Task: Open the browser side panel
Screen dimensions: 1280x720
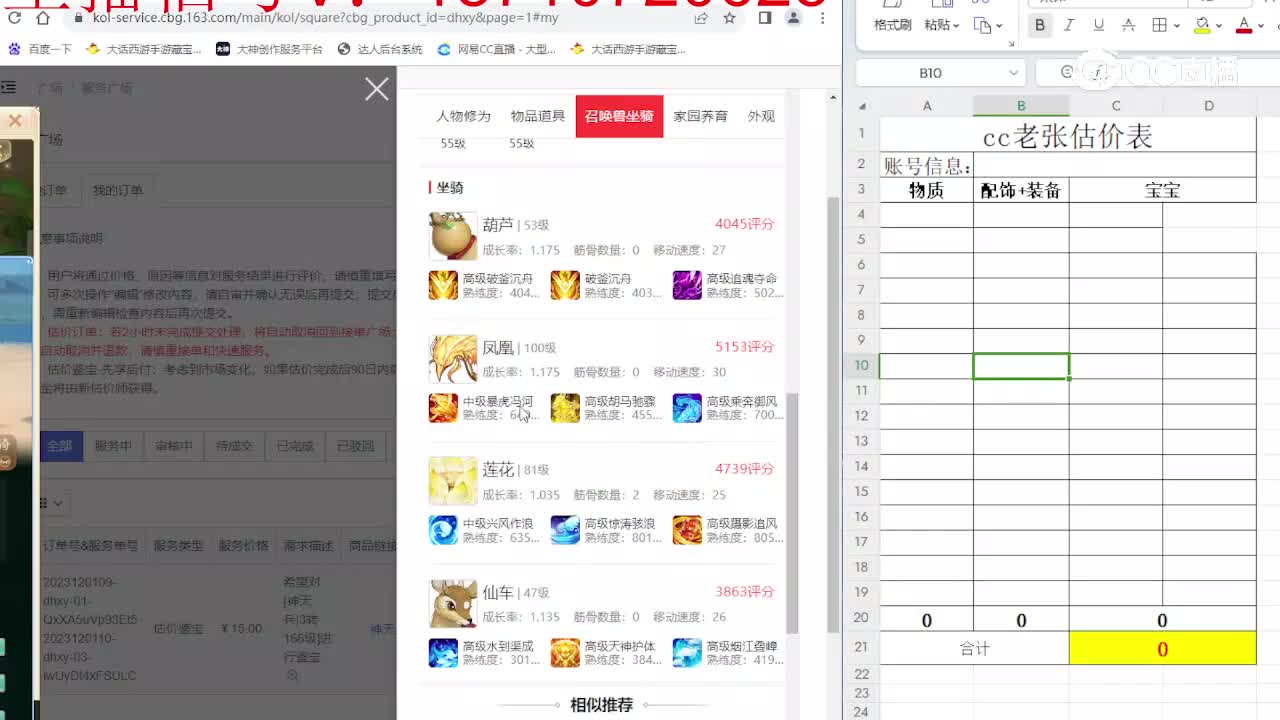Action: pyautogui.click(x=765, y=18)
